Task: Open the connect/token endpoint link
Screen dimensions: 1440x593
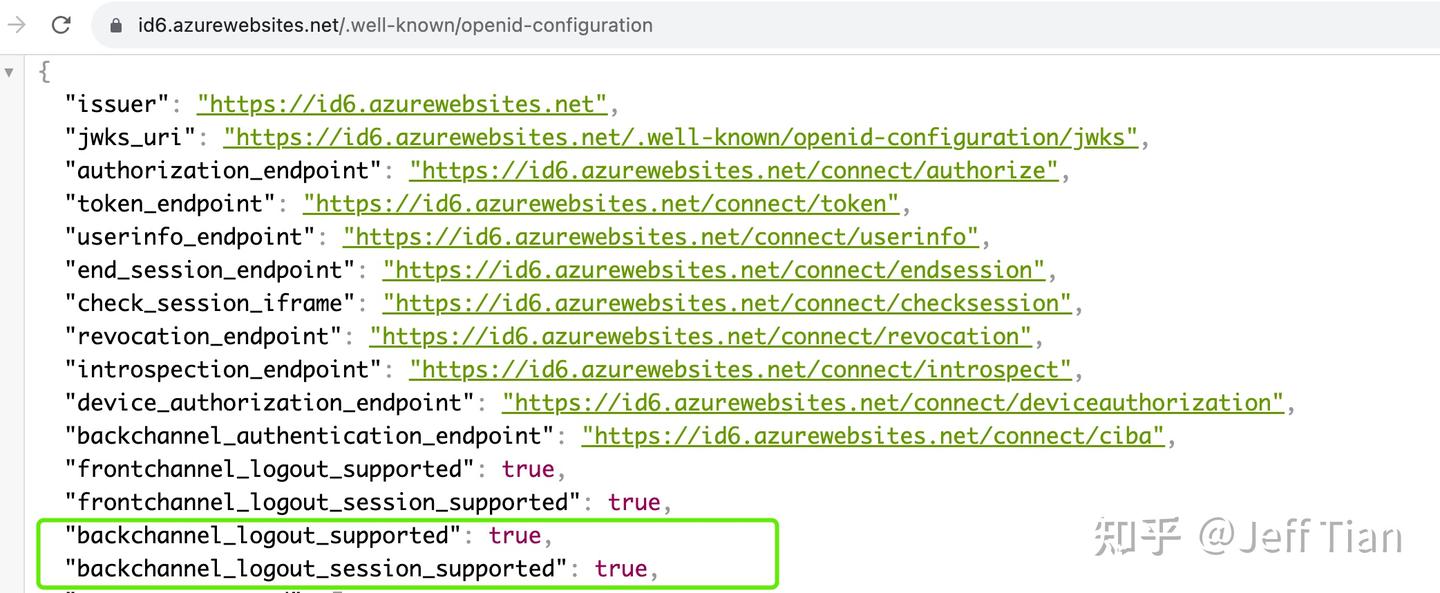Action: click(x=601, y=204)
